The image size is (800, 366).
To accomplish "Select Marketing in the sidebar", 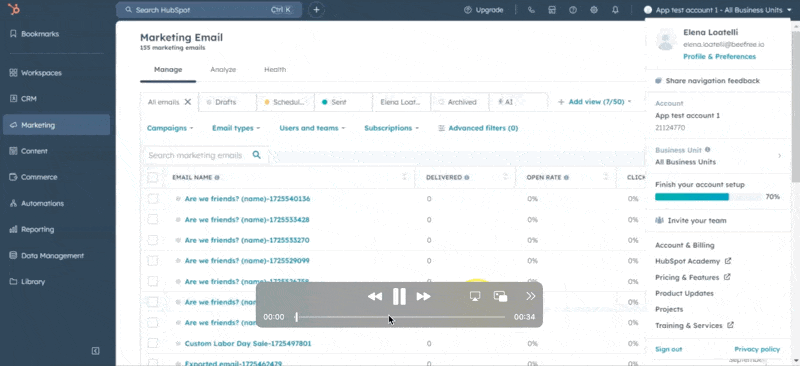I will pyautogui.click(x=56, y=125).
